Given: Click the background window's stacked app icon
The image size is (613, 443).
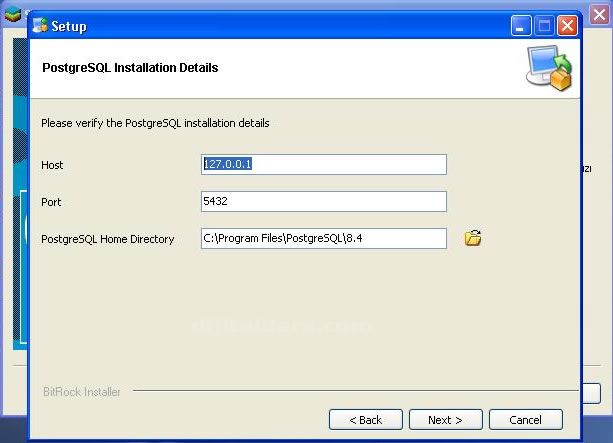Looking at the screenshot, I should (12, 14).
